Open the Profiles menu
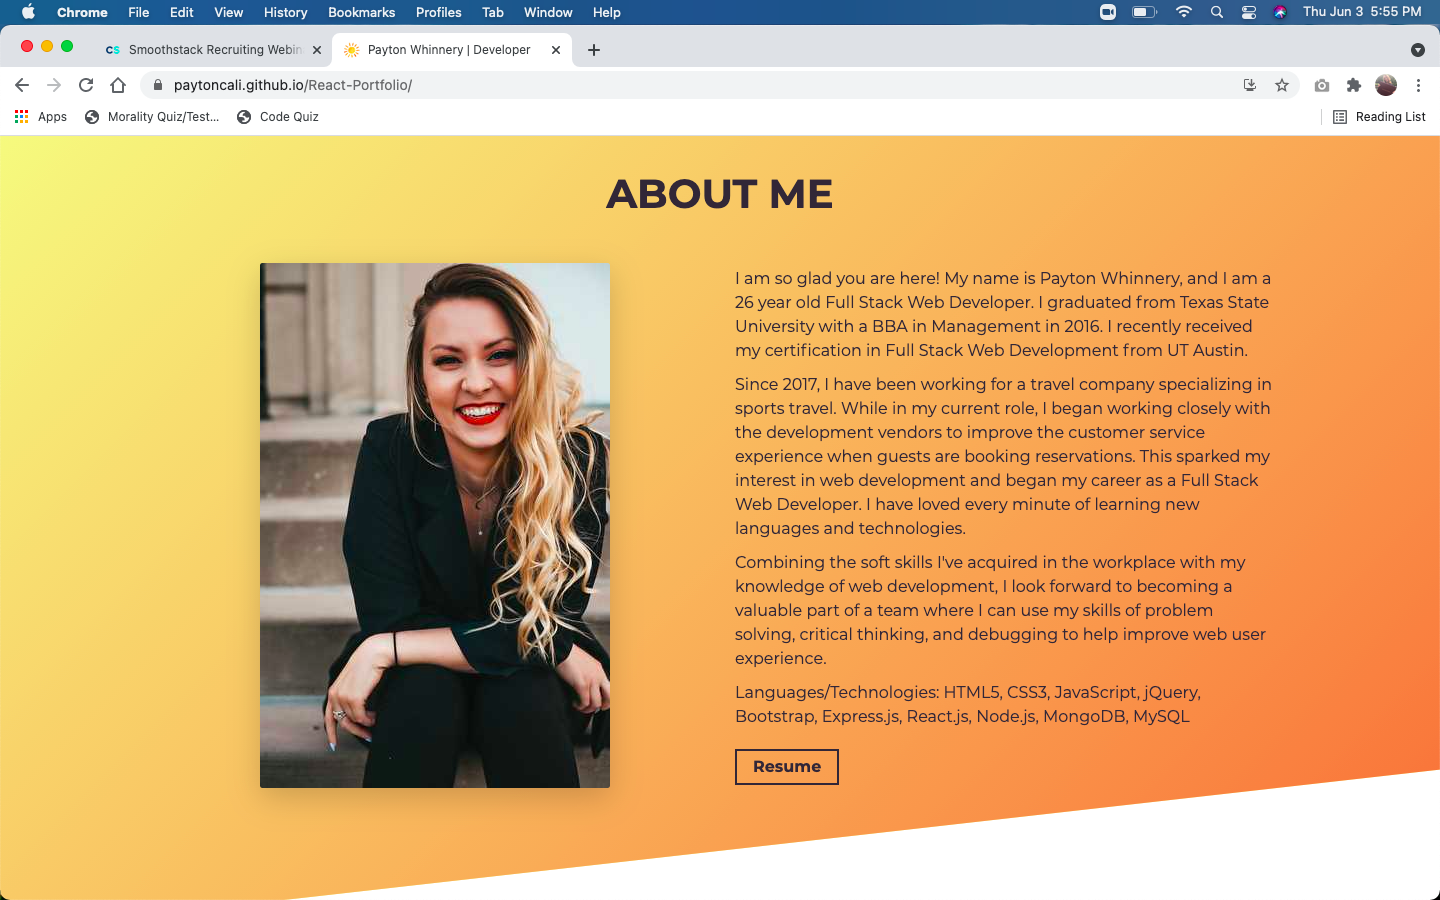This screenshot has height=900, width=1440. pos(439,12)
